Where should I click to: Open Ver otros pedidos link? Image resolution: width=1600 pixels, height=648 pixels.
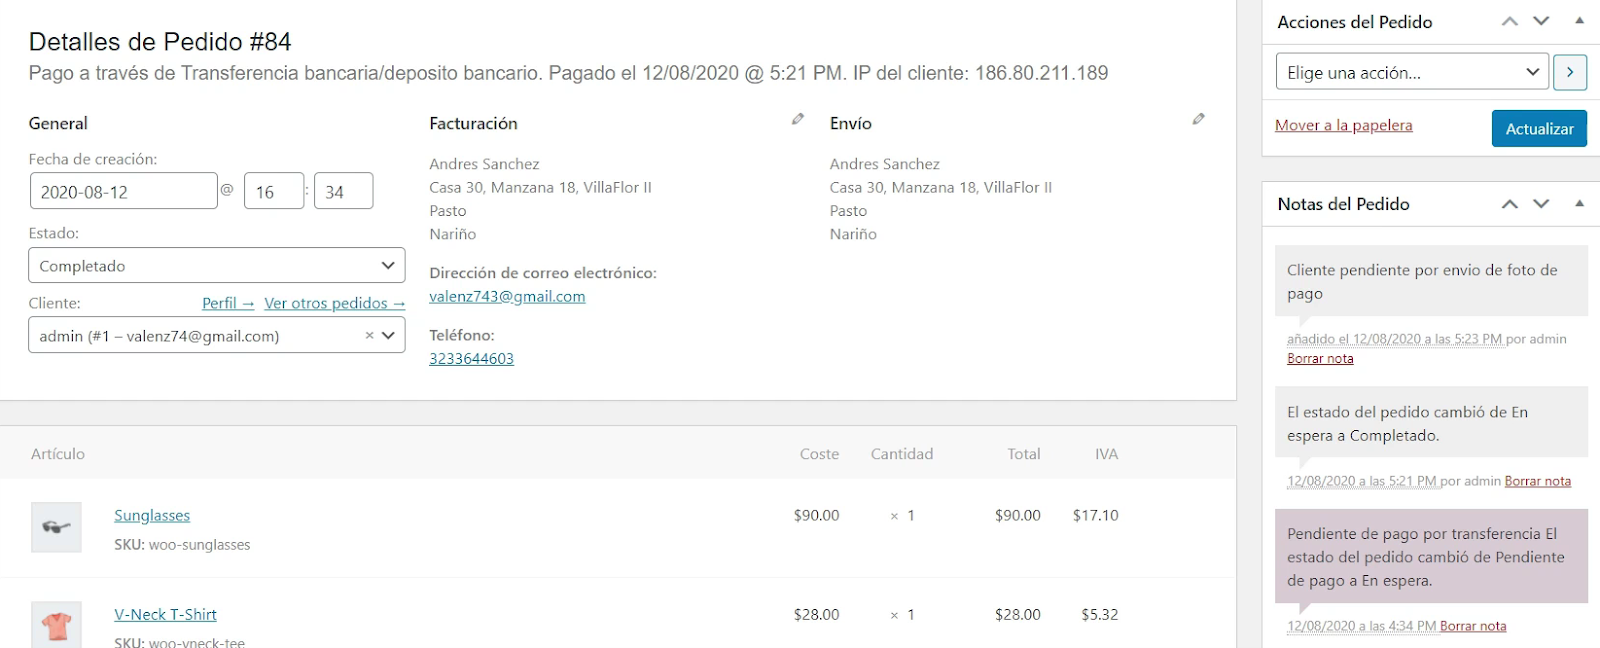[x=335, y=303]
